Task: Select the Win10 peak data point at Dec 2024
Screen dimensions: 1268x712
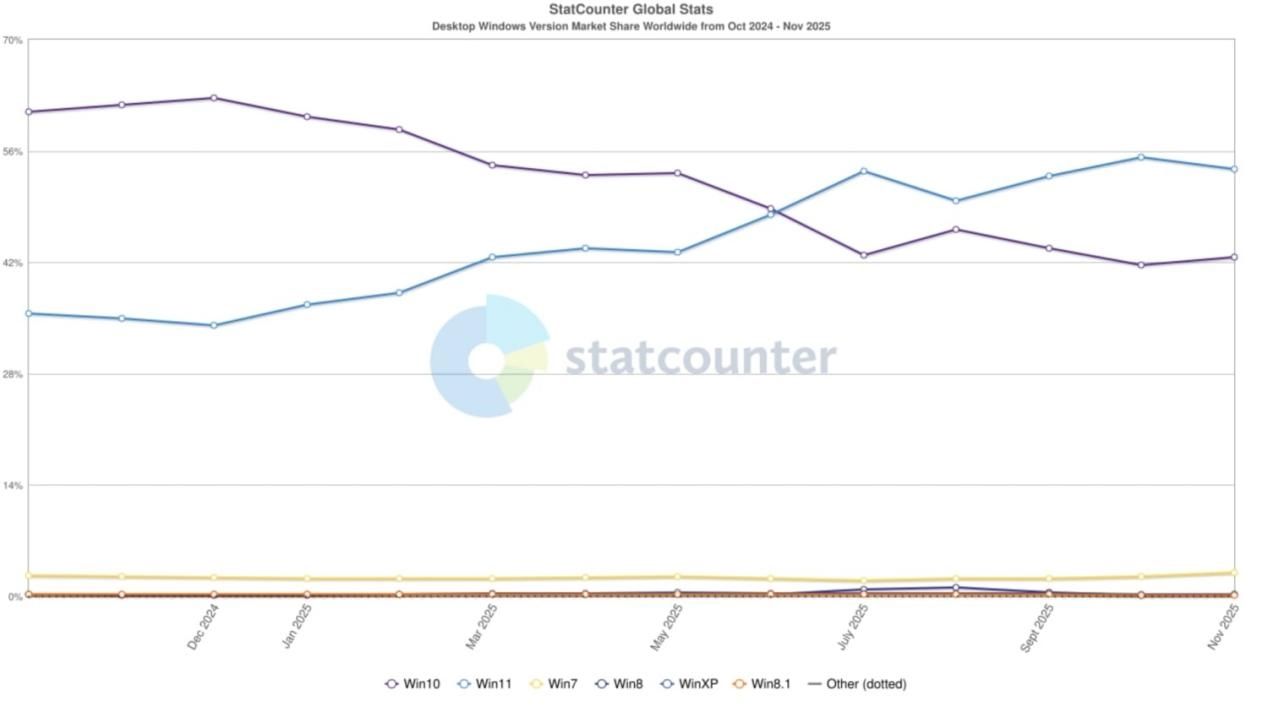Action: [x=214, y=98]
